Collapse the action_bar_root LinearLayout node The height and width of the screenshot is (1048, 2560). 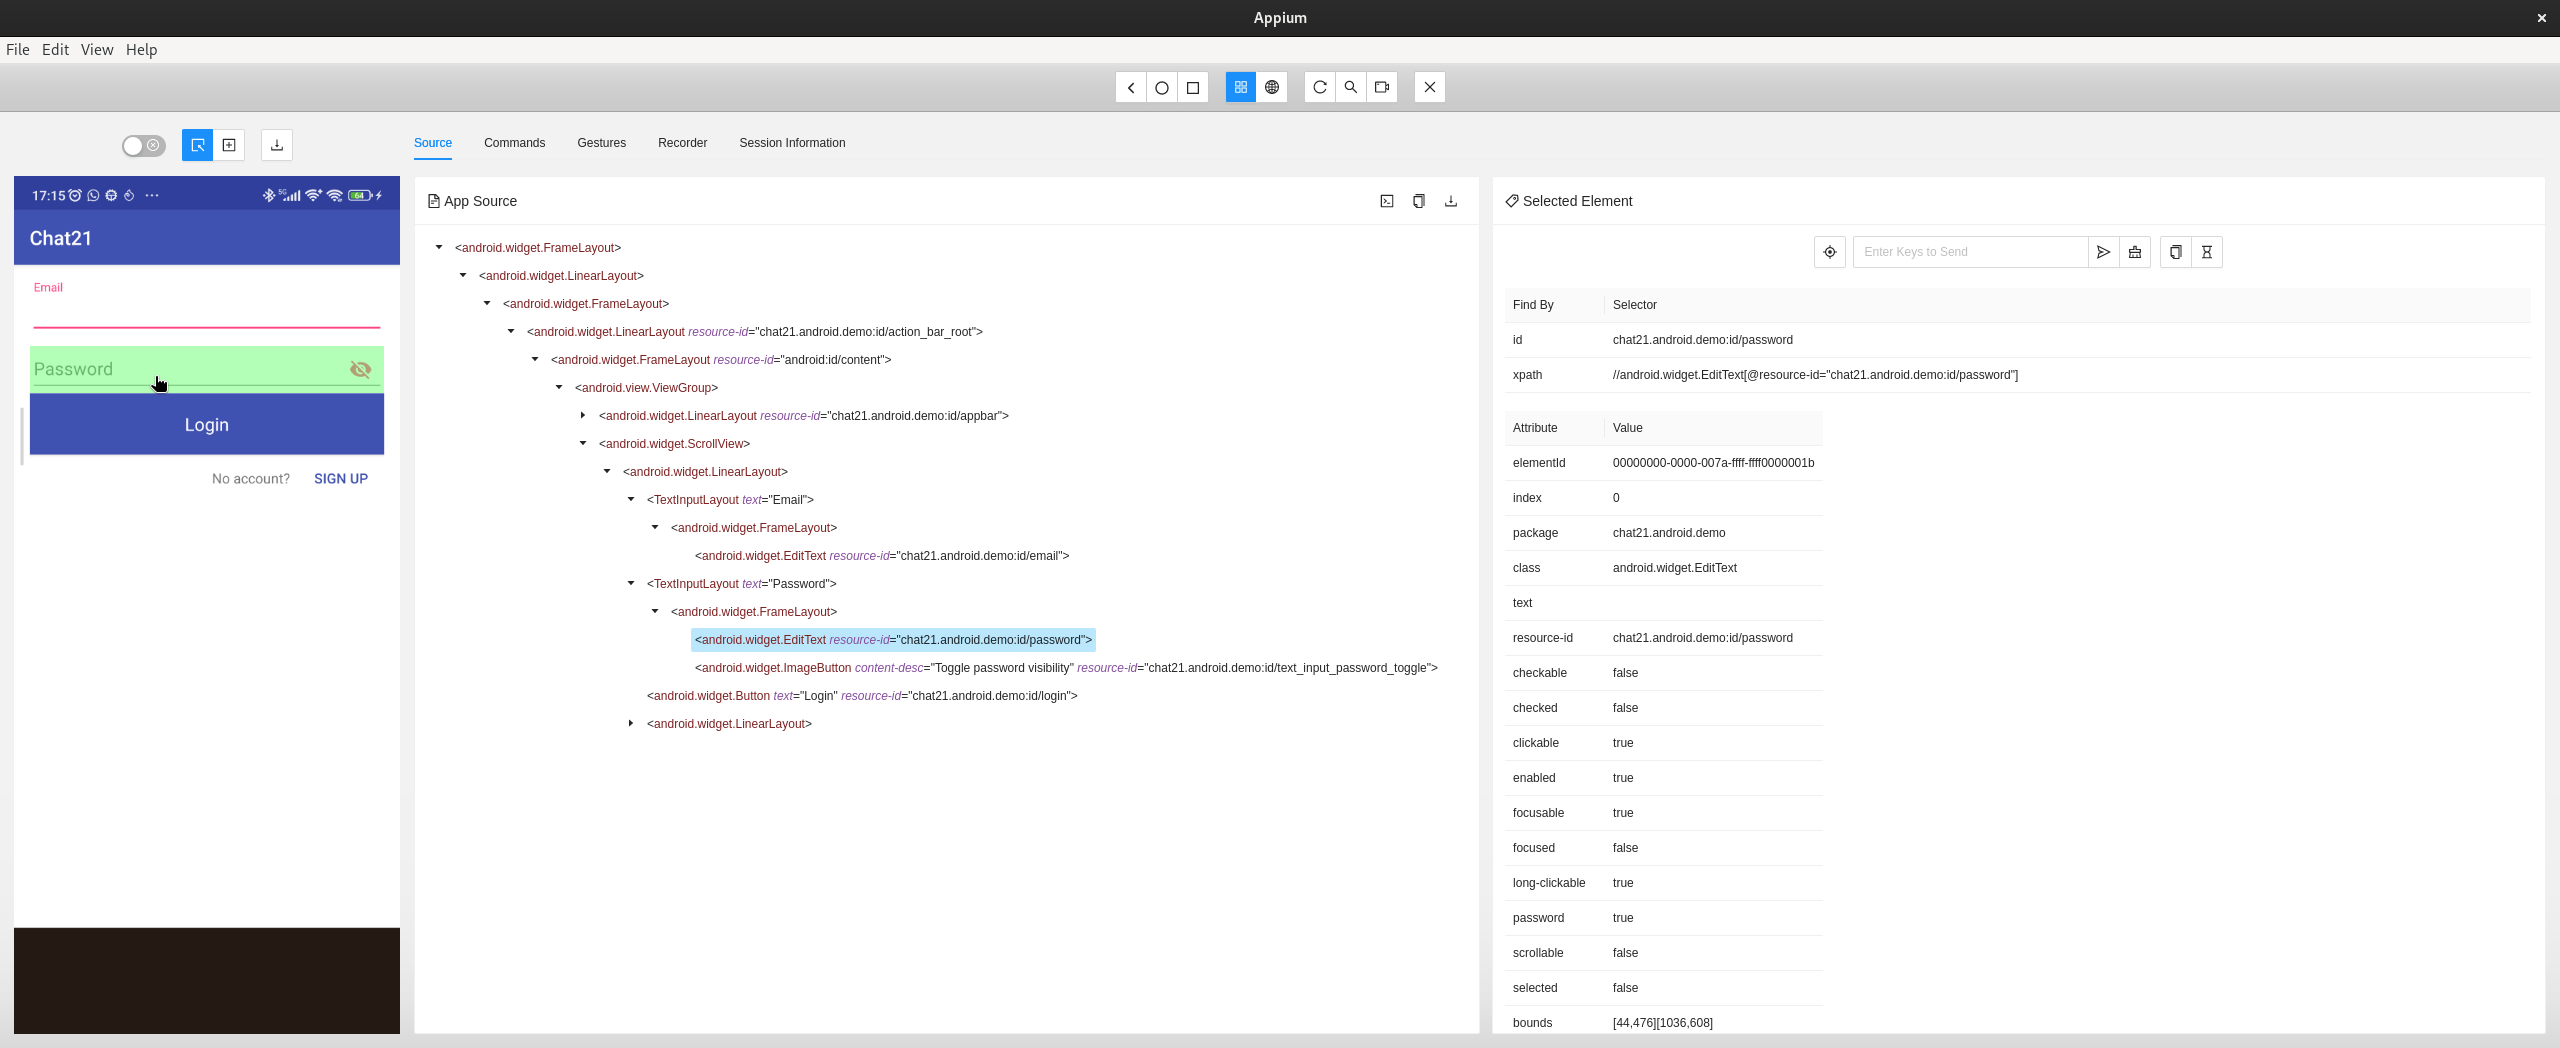click(511, 331)
